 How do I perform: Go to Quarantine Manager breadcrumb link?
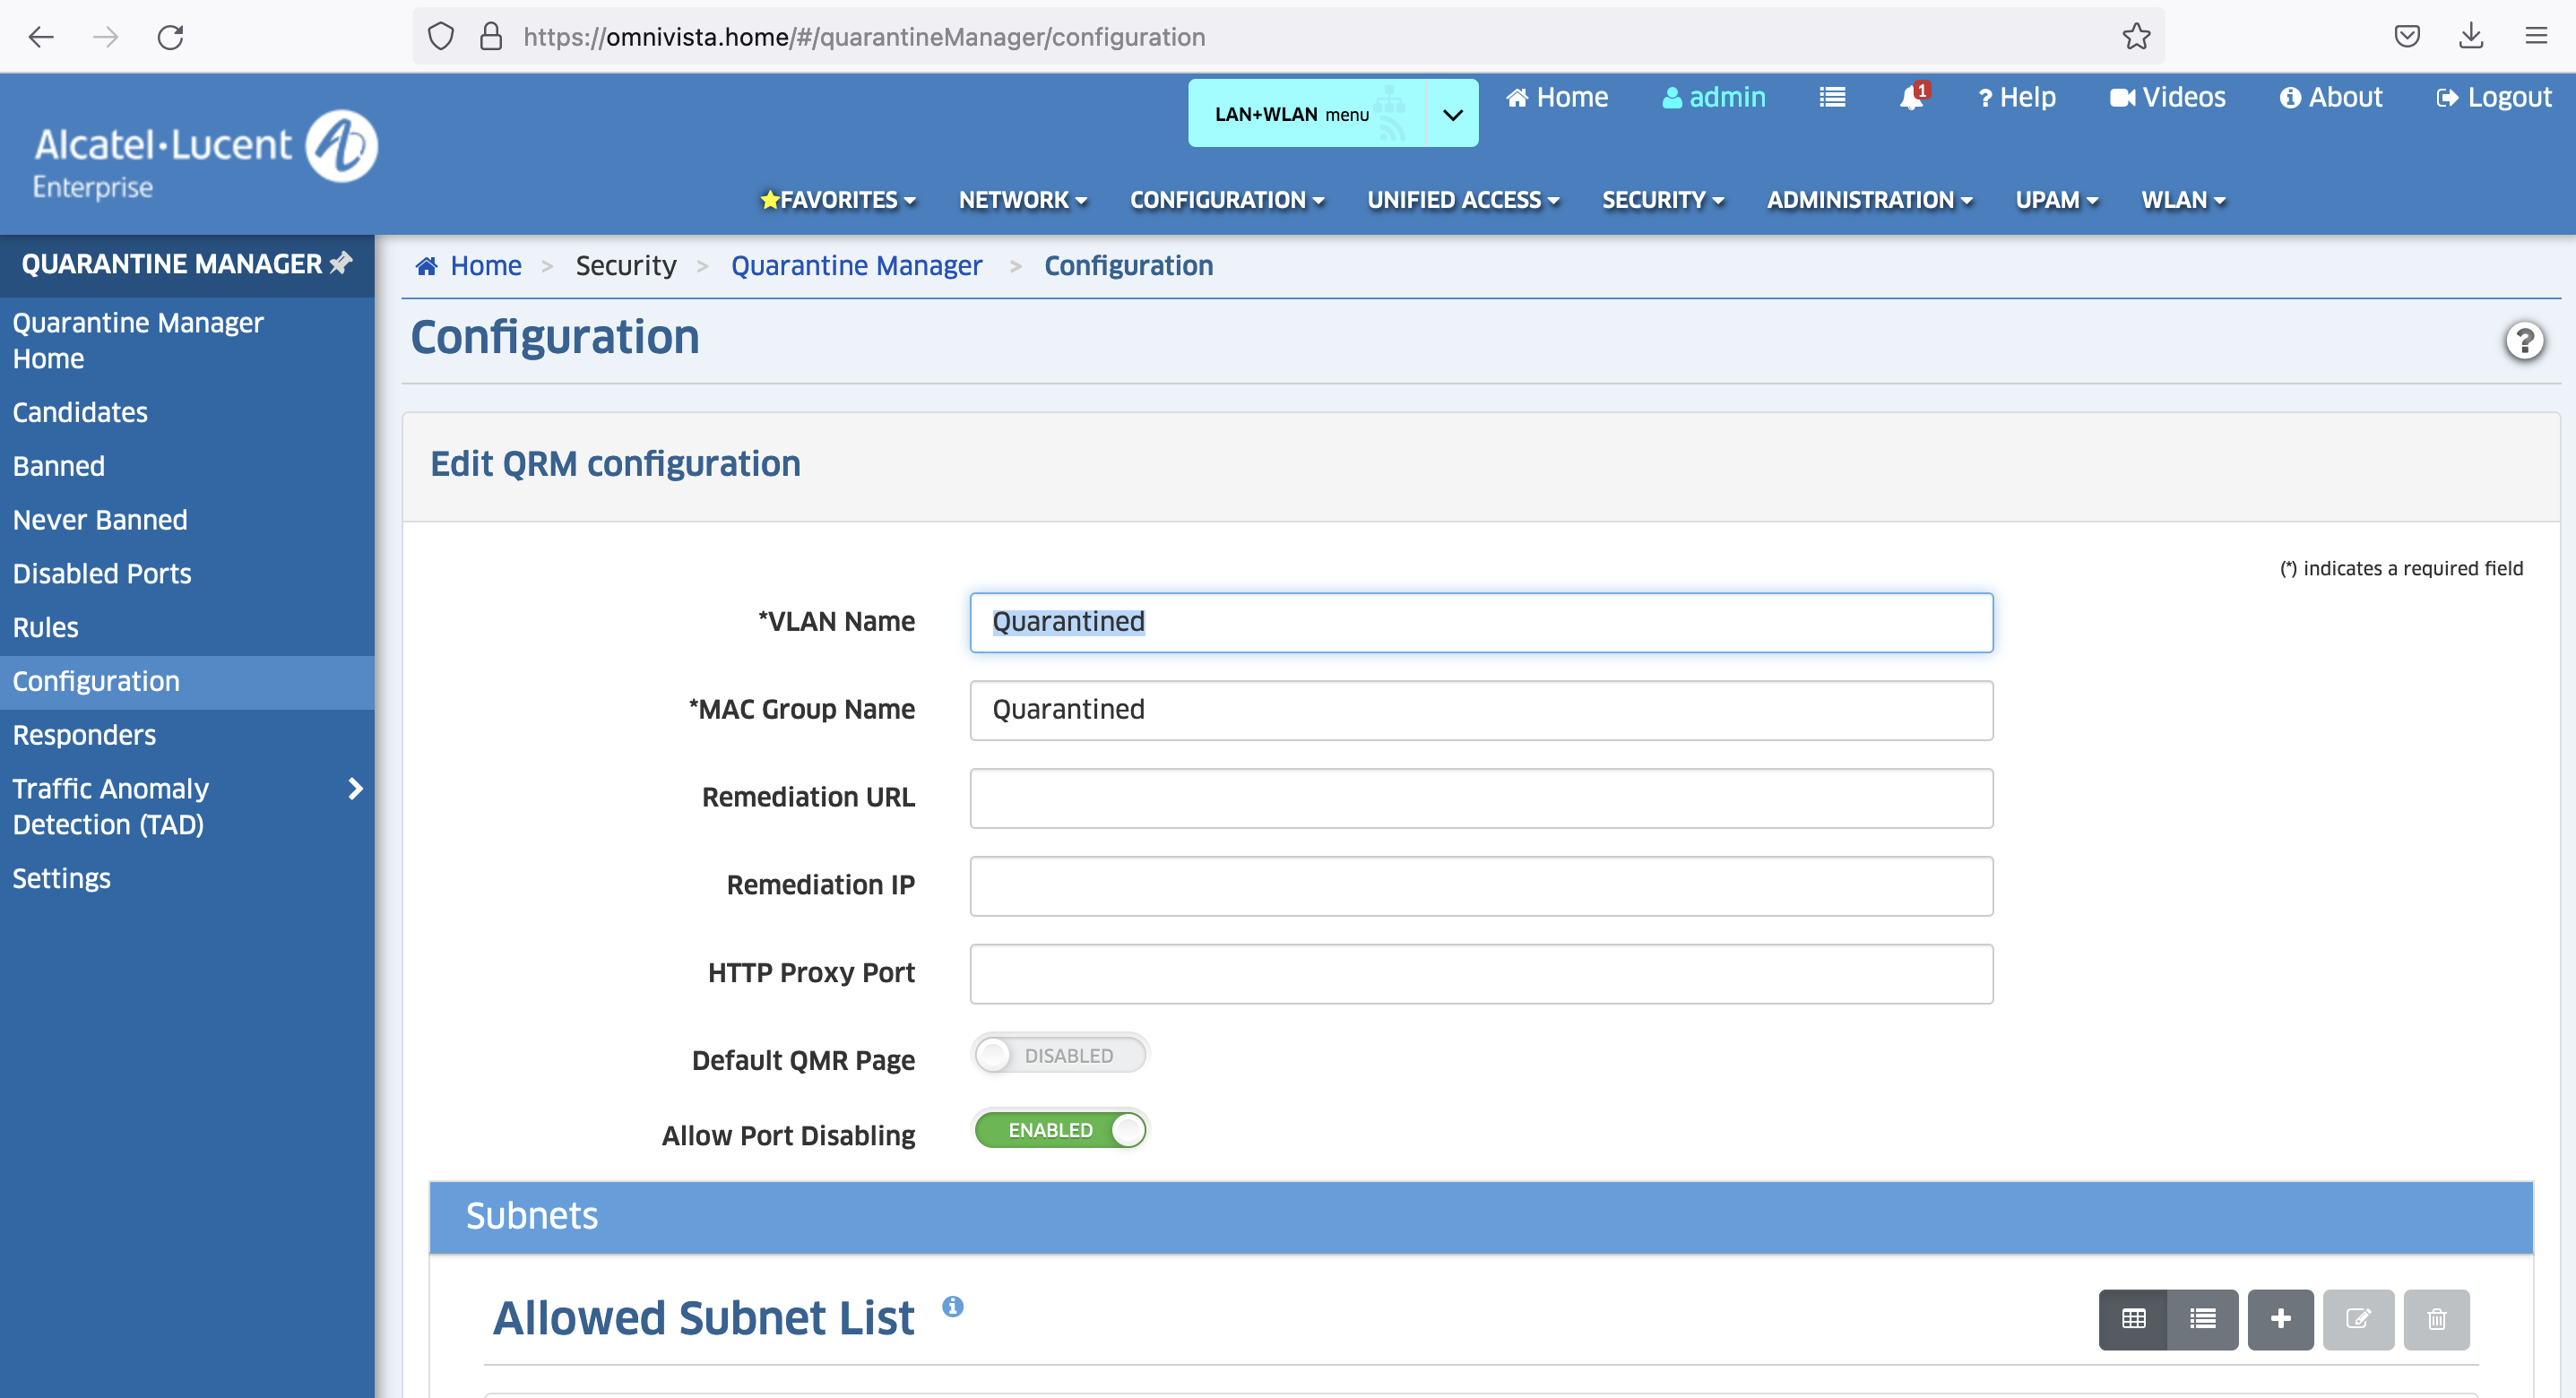(x=856, y=266)
